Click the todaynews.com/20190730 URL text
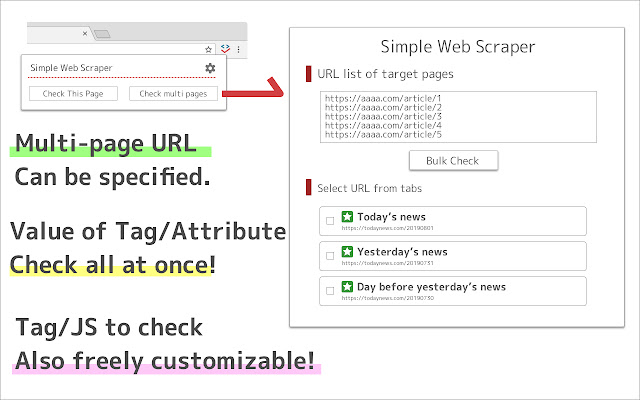 point(387,298)
